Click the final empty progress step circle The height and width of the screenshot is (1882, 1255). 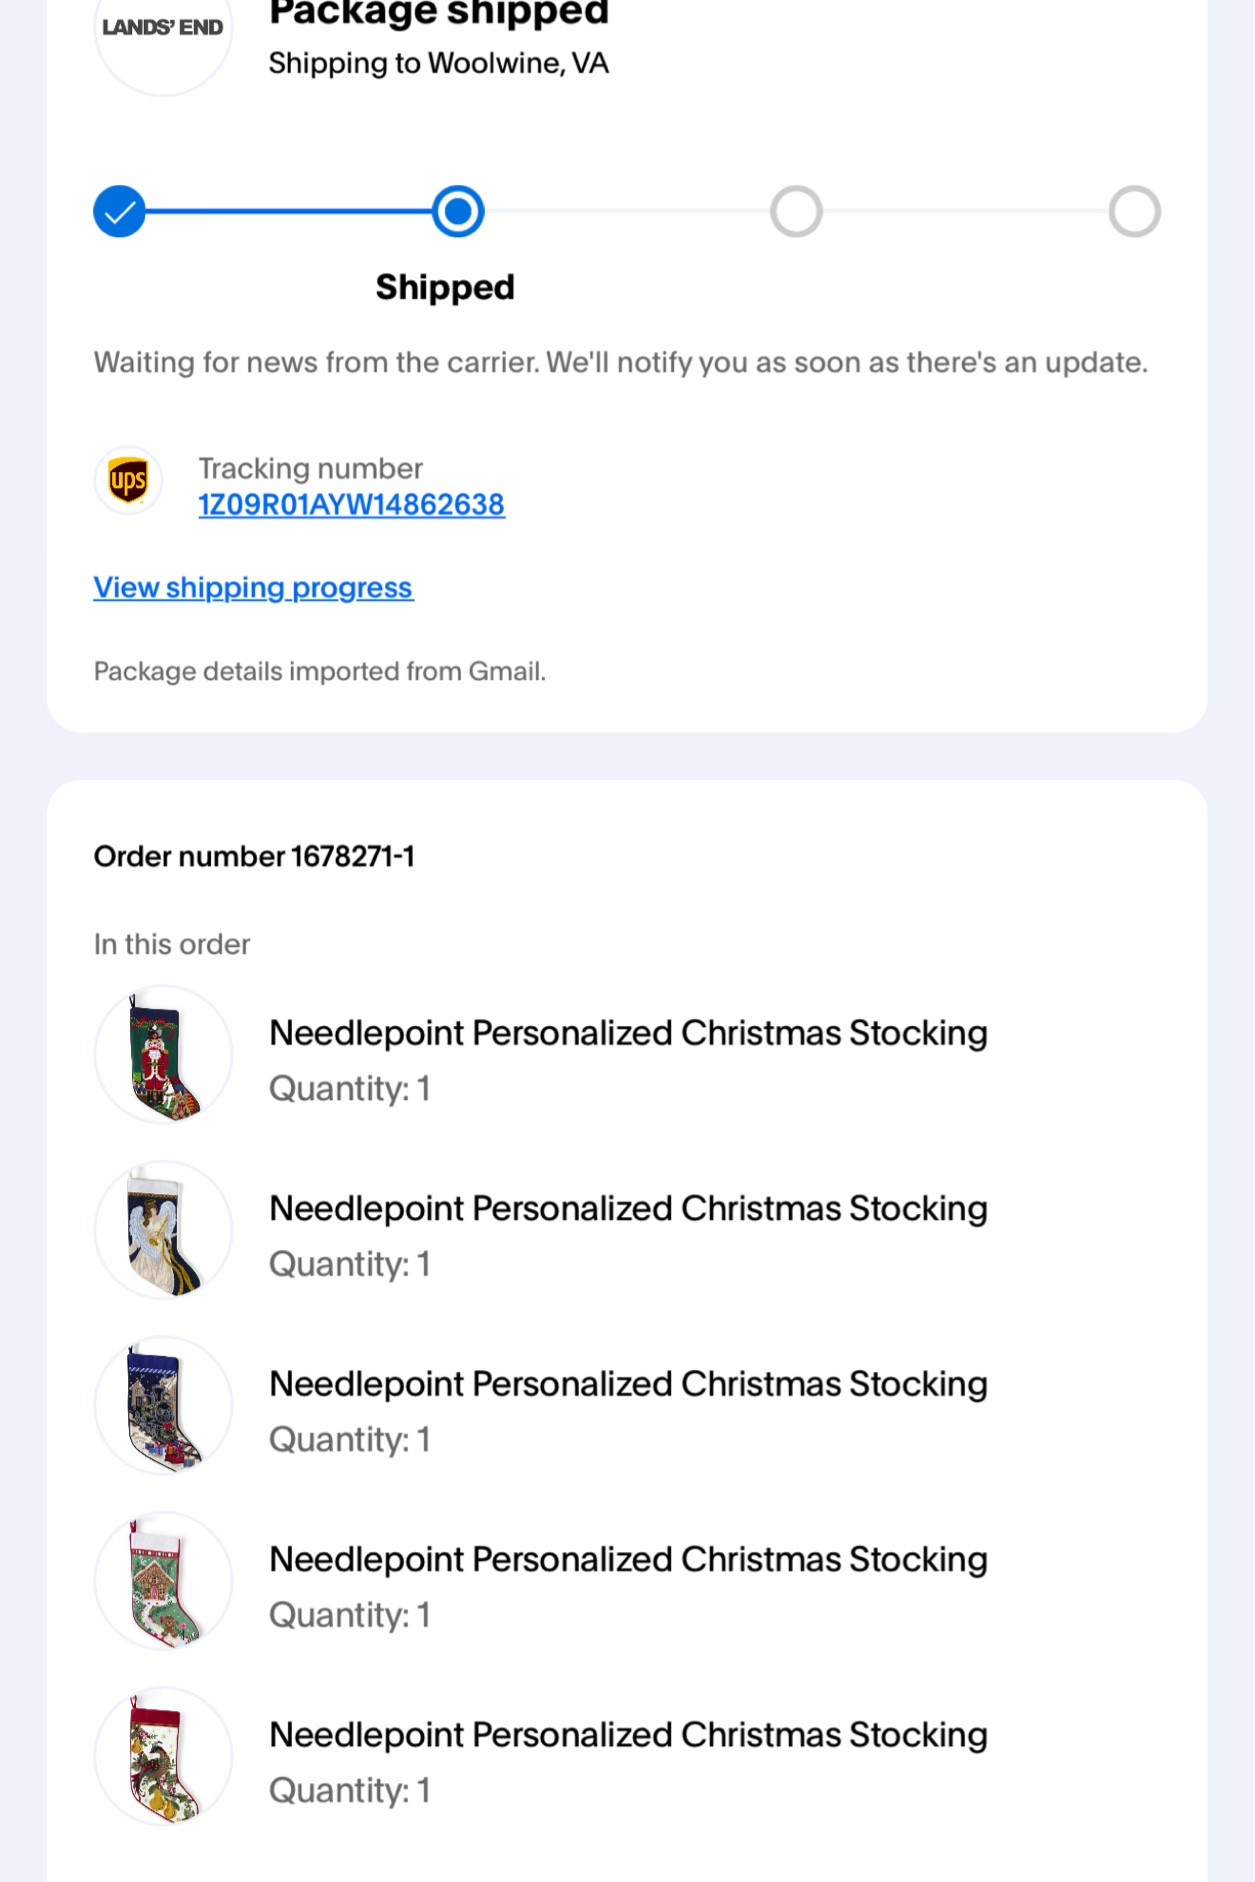pos(1134,212)
